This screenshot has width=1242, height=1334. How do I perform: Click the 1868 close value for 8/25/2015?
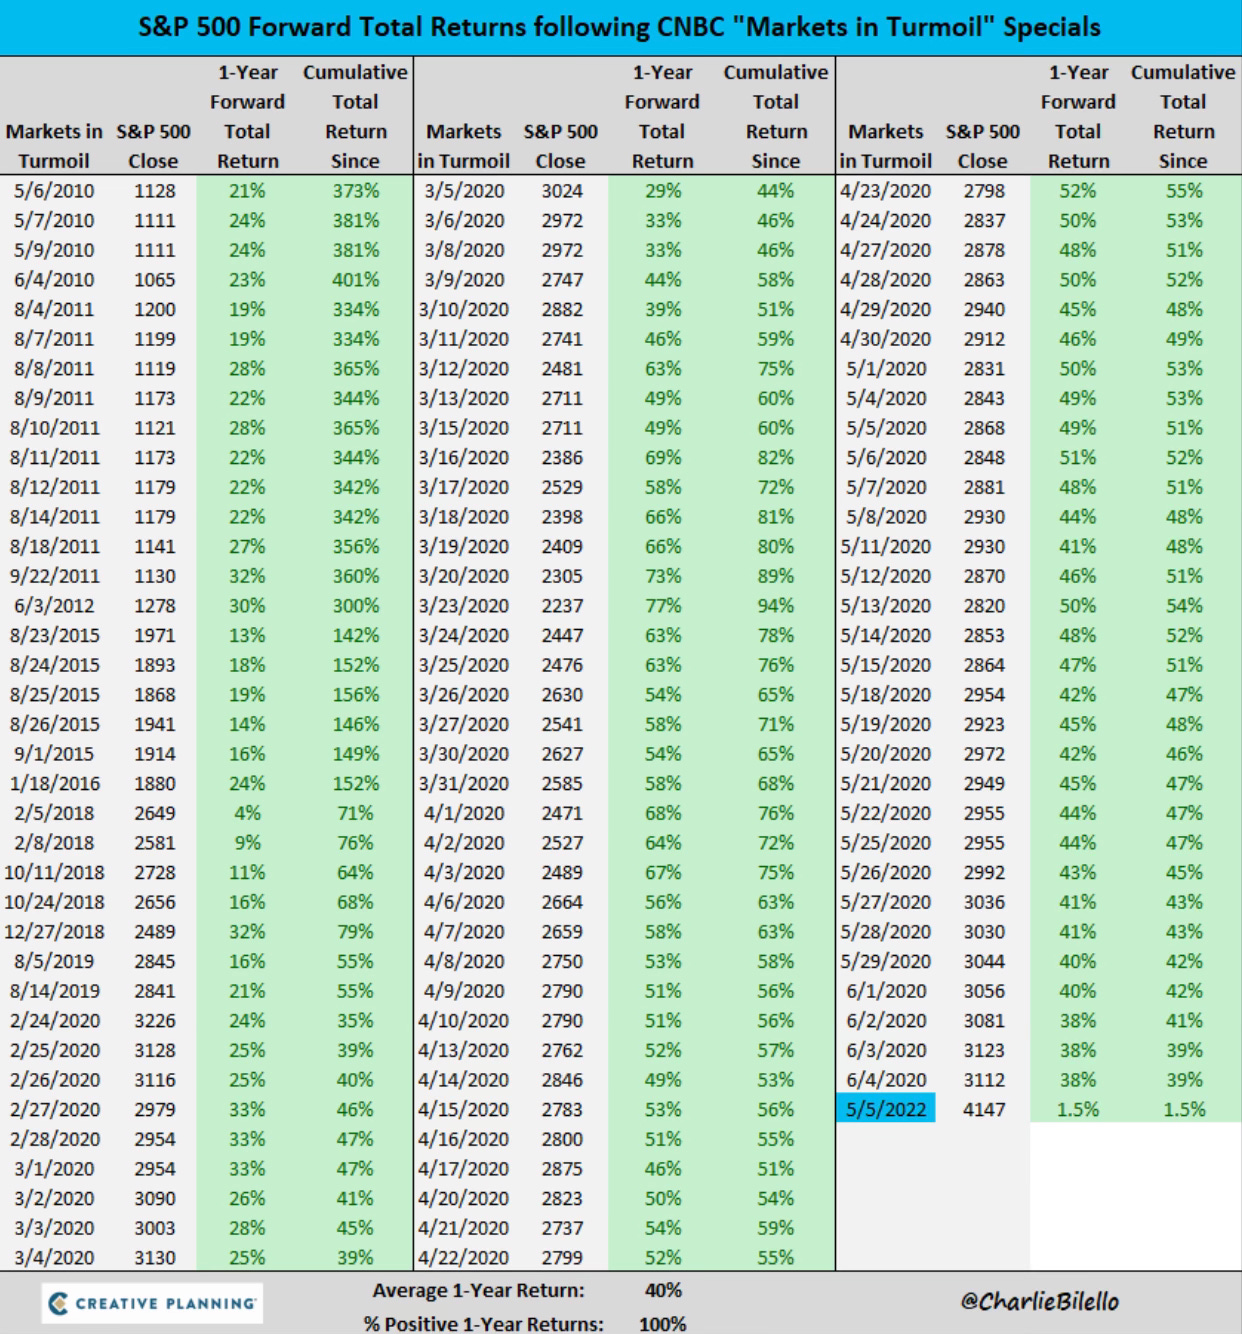coord(154,694)
